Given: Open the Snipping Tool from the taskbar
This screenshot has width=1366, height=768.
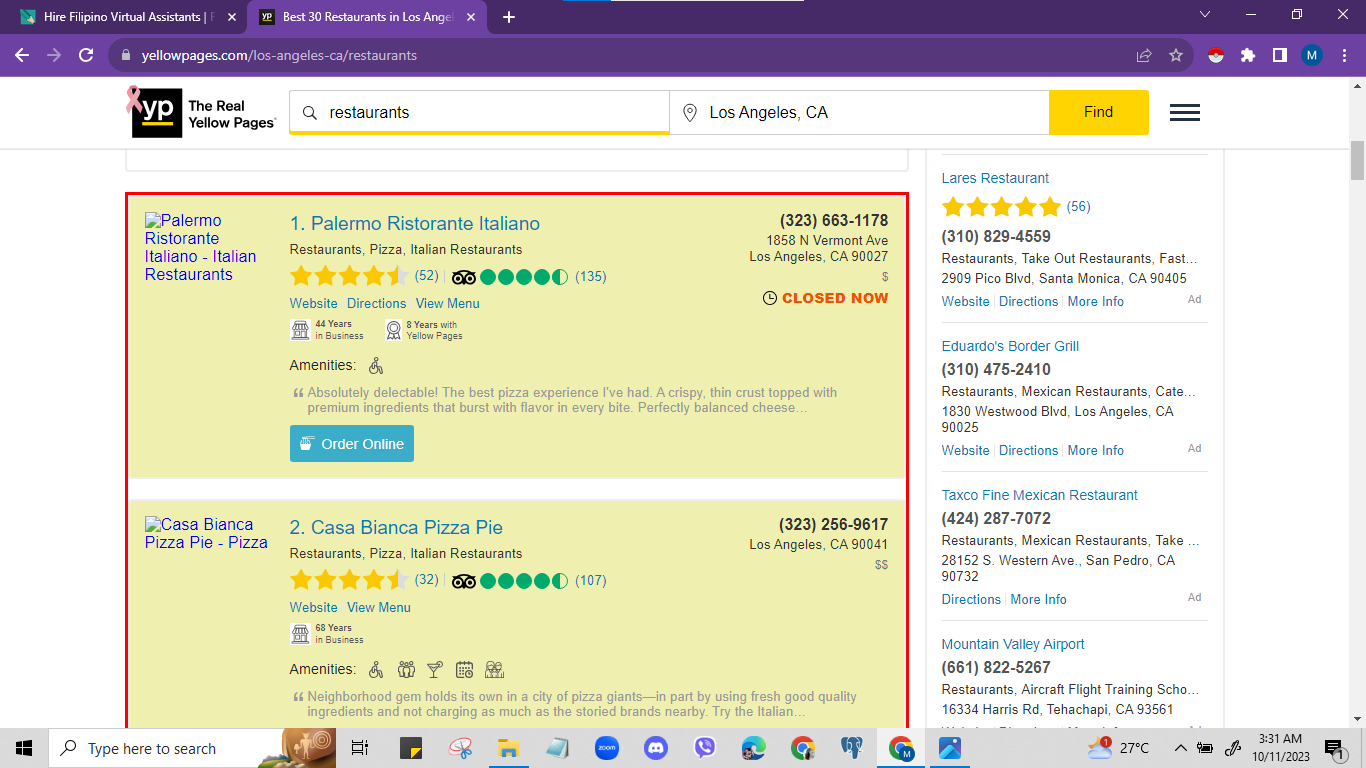Looking at the screenshot, I should (x=460, y=748).
